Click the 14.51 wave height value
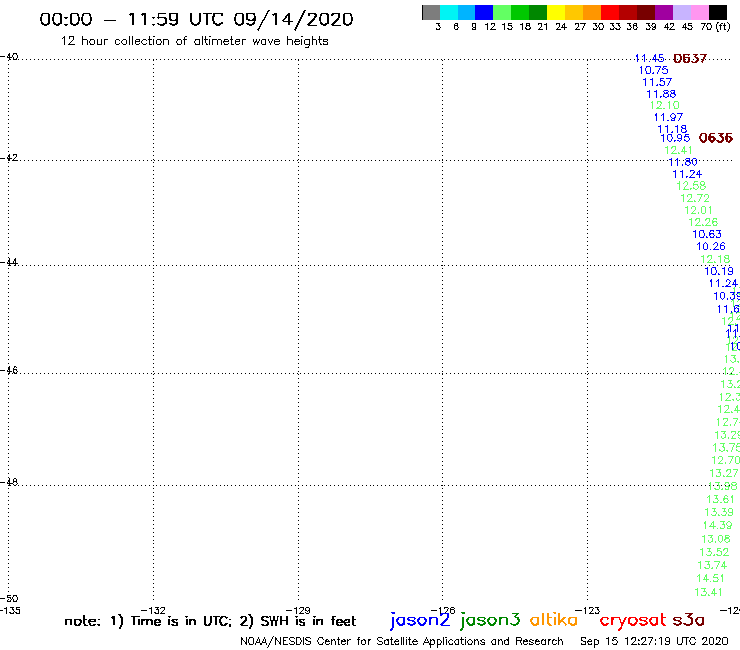This screenshot has width=740, height=650. point(710,578)
